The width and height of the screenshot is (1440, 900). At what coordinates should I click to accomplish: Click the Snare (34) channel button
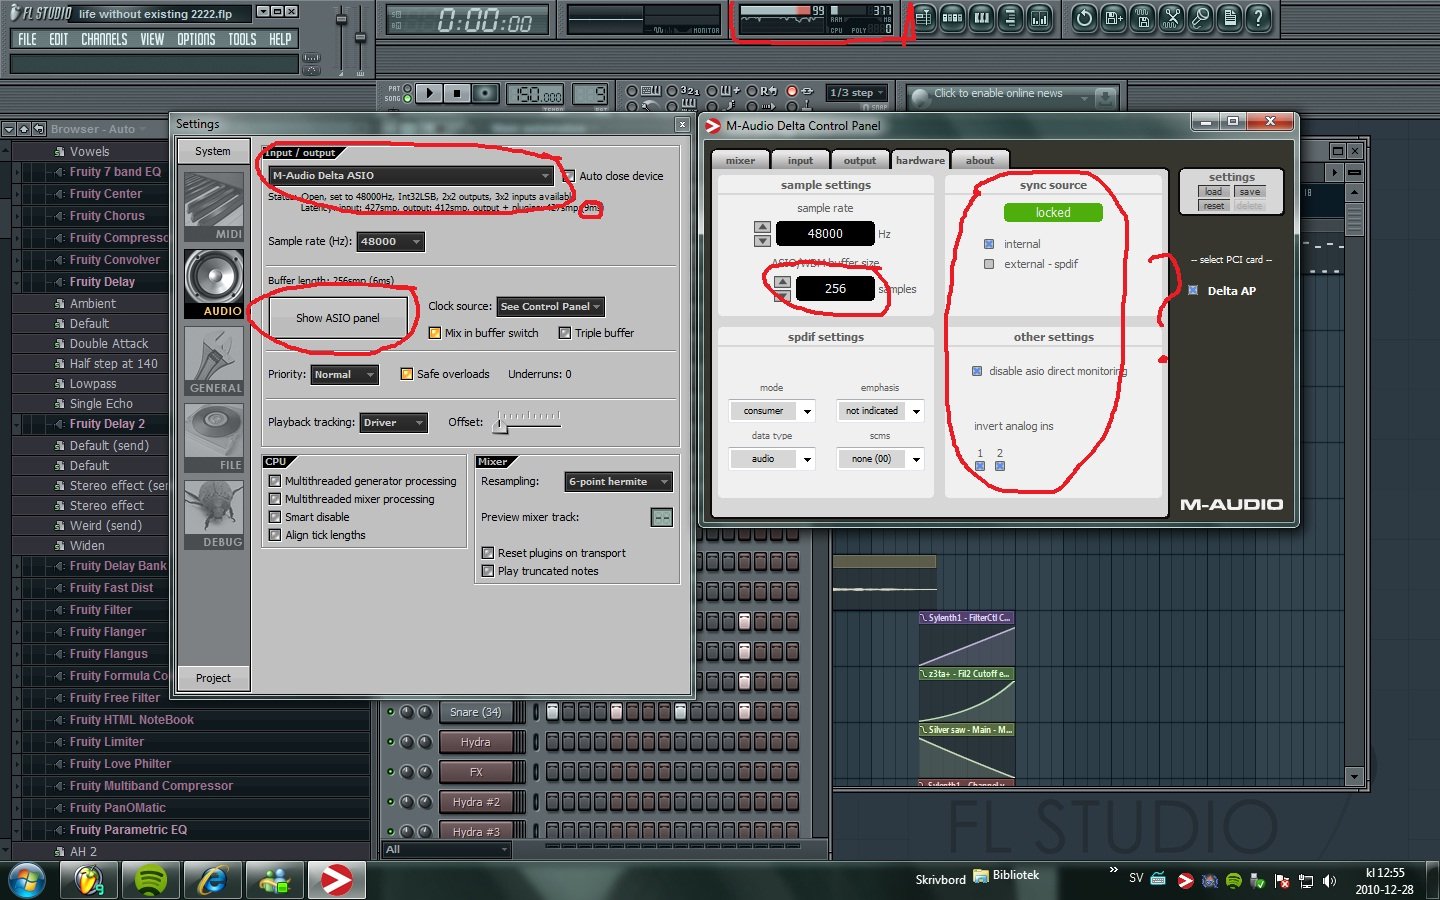[476, 712]
